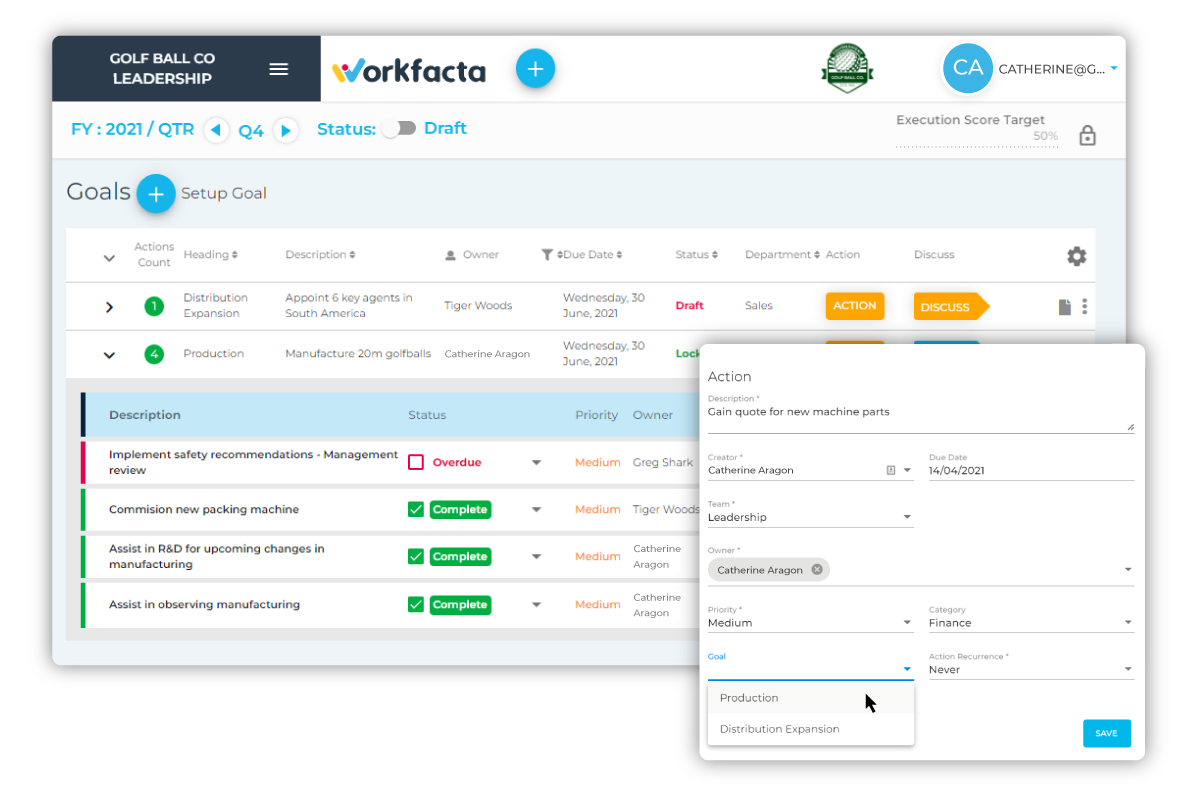Viewport: 1200px width, 800px height.
Task: Open the three-dot menu on Distribution Expansion row
Action: (1084, 306)
